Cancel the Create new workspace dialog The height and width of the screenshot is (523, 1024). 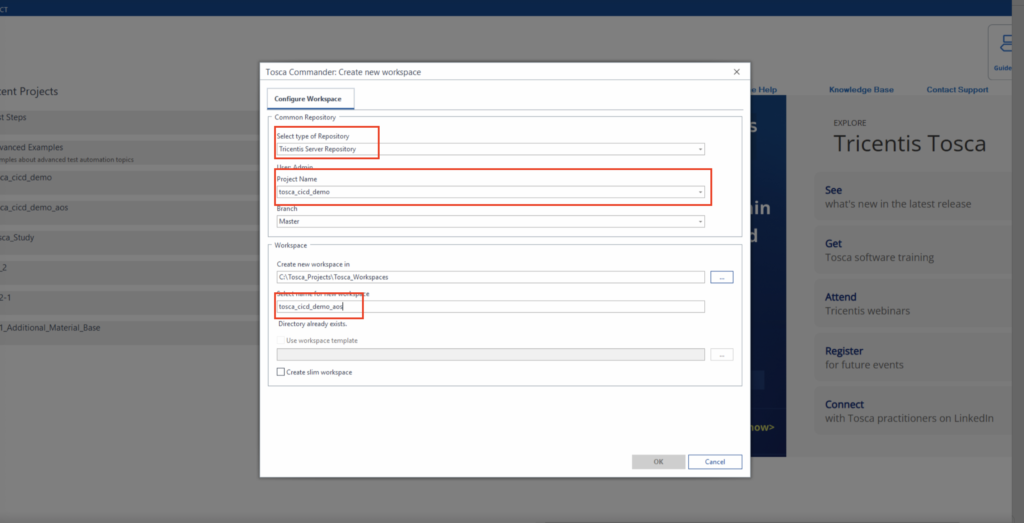(x=715, y=462)
